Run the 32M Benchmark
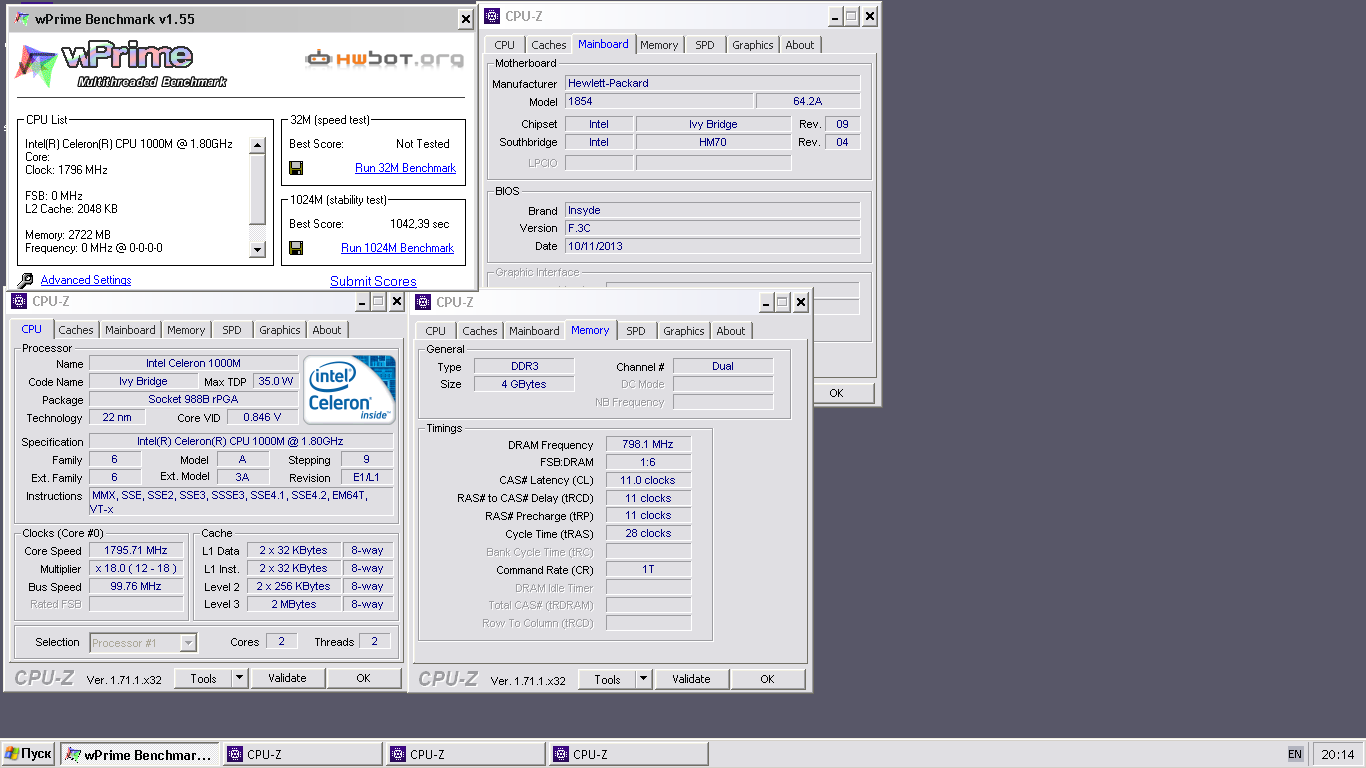The image size is (1366, 768). [405, 168]
